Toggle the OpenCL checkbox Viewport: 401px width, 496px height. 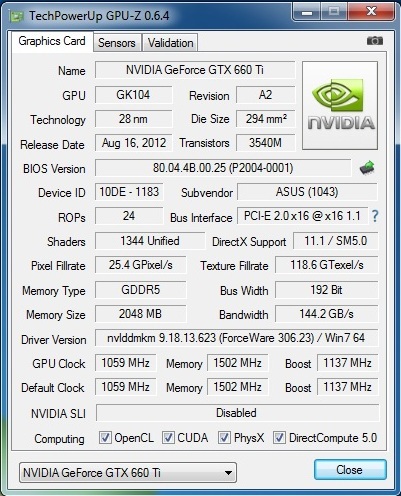[105, 437]
